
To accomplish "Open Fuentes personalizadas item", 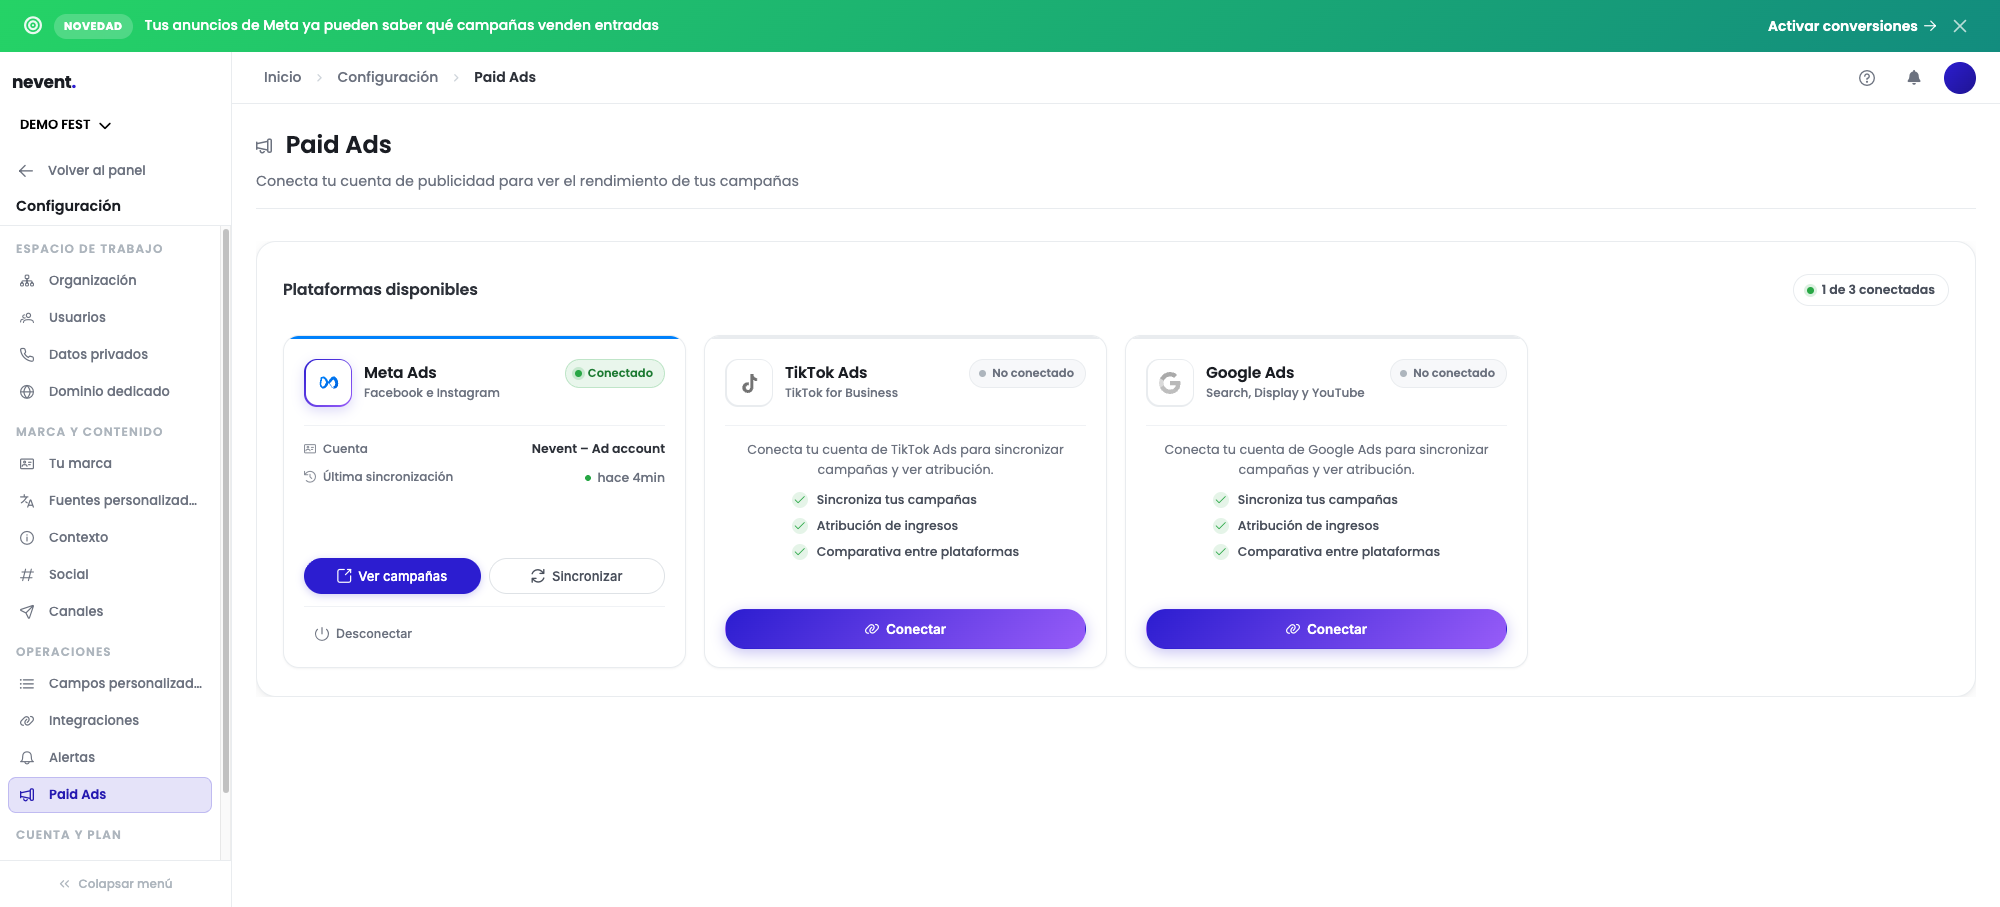I will [x=110, y=501].
